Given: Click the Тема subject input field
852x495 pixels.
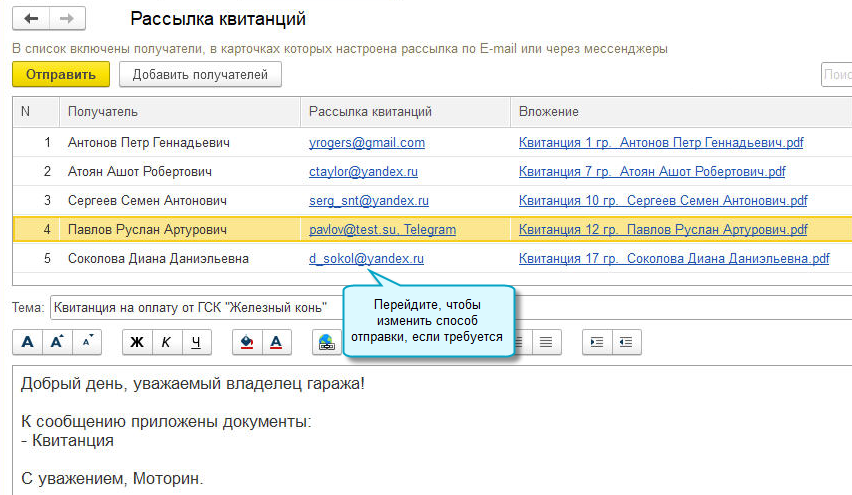Looking at the screenshot, I should point(200,308).
